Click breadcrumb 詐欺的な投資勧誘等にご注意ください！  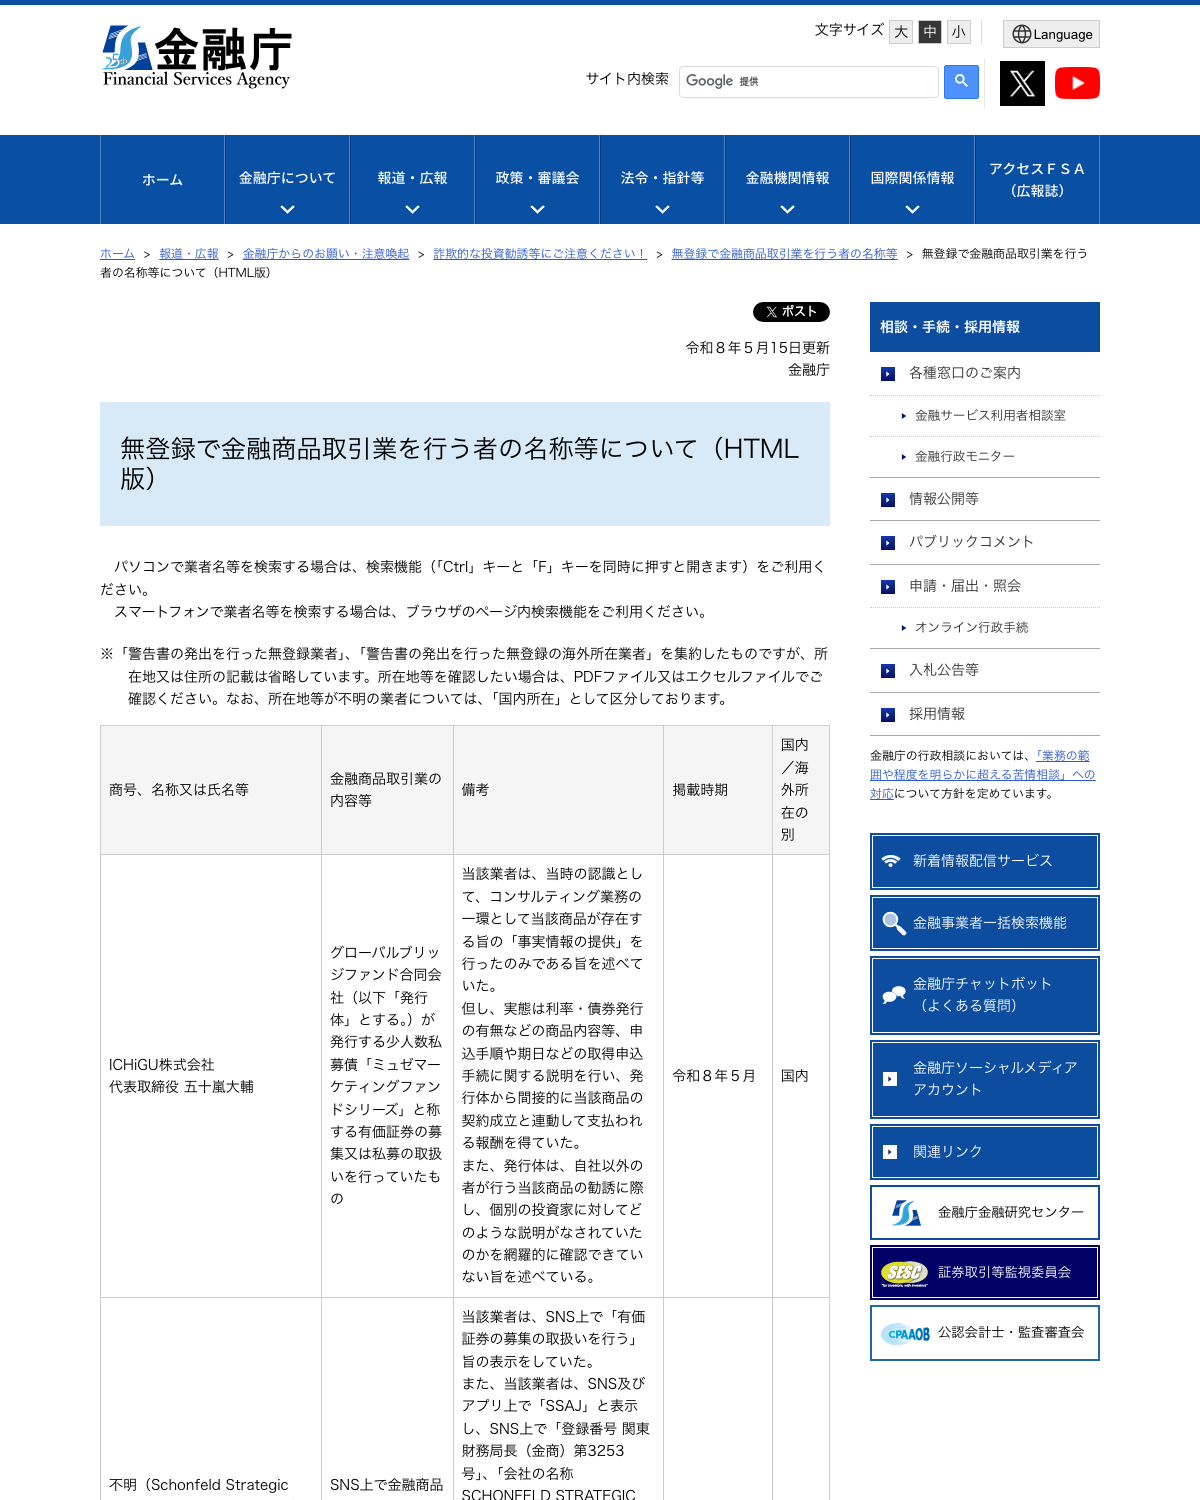[x=540, y=254]
